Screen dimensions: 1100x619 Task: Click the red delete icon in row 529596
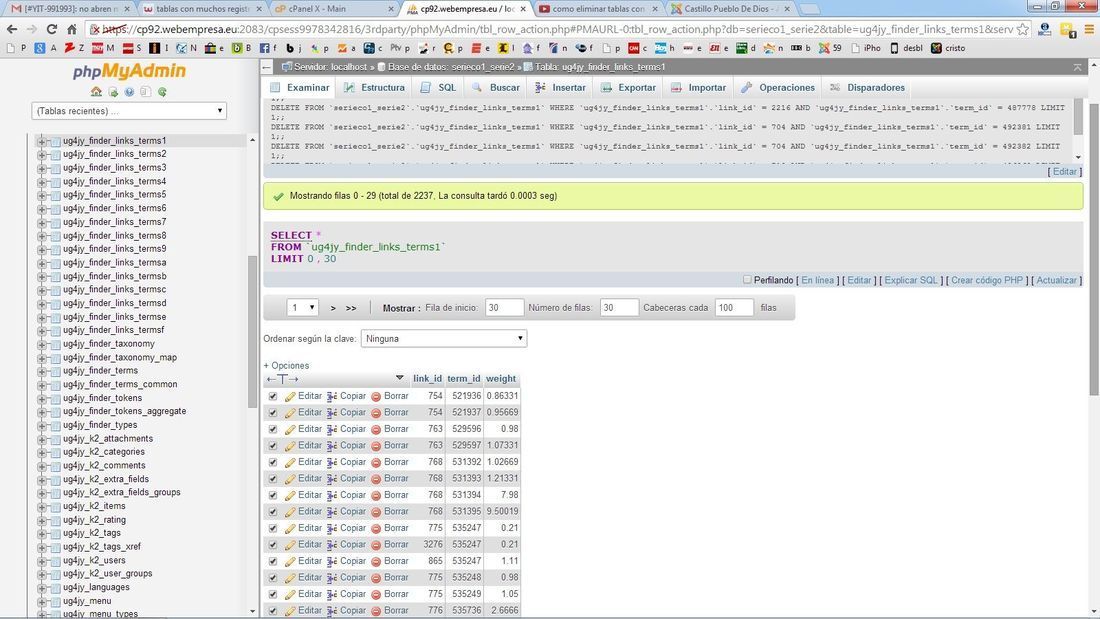click(x=376, y=430)
